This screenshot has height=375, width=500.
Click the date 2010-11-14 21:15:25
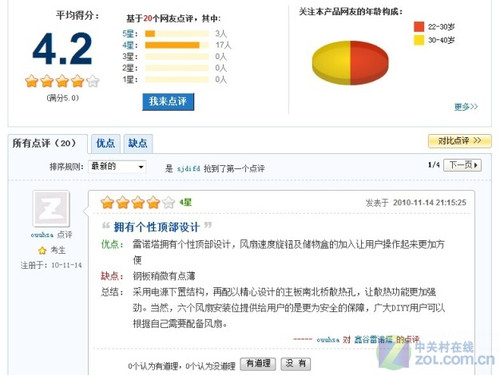click(x=429, y=202)
